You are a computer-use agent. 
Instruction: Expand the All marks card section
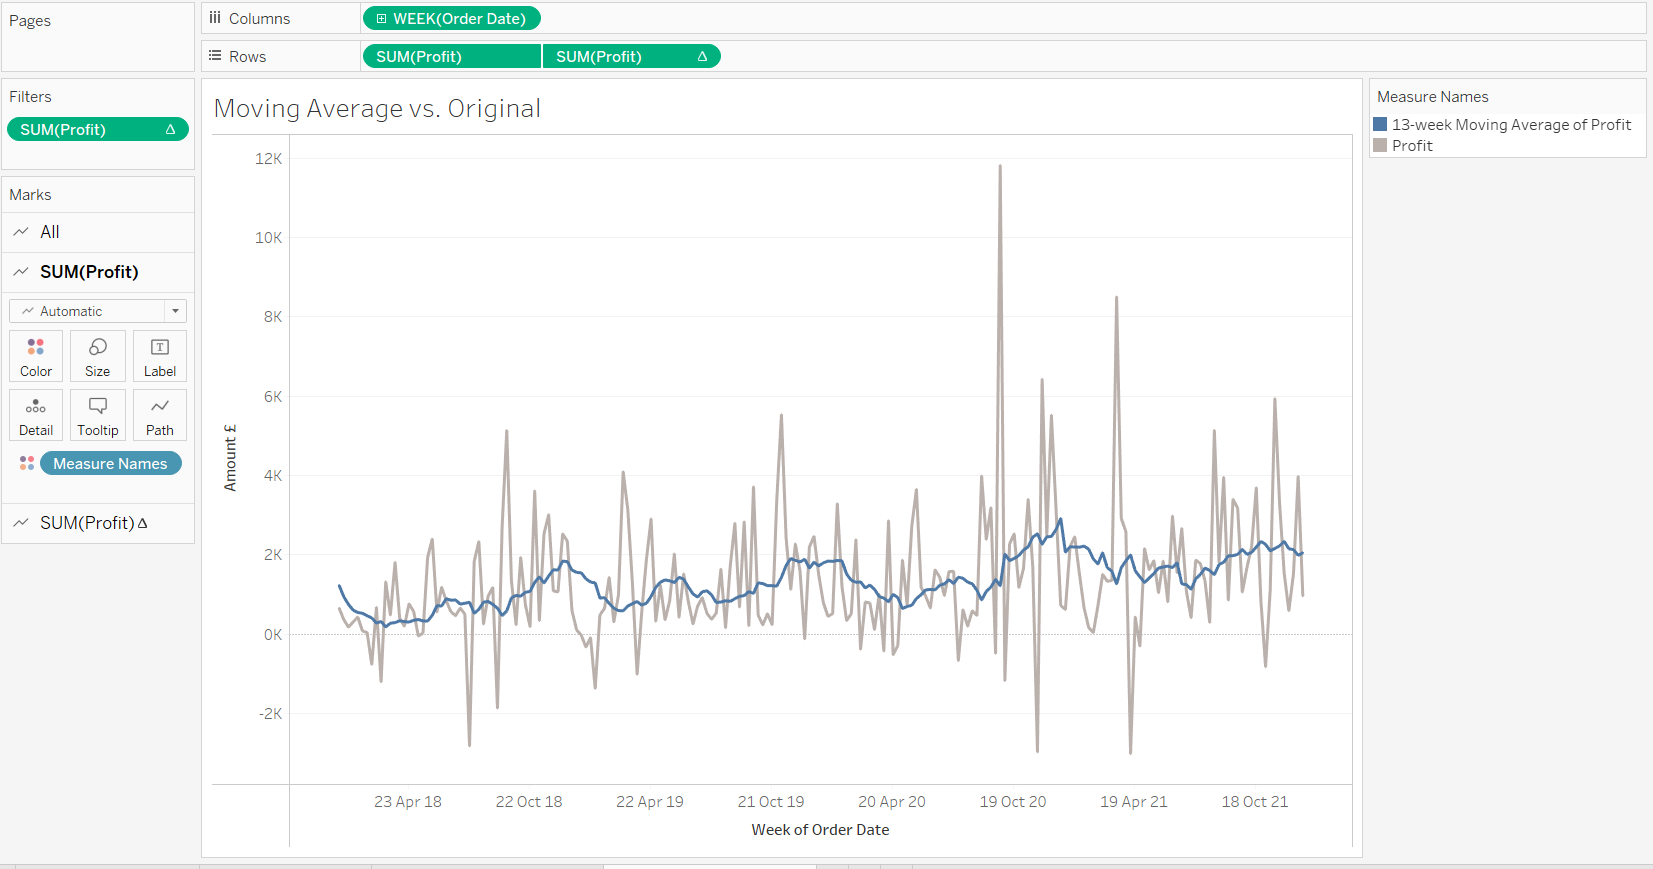coord(50,232)
